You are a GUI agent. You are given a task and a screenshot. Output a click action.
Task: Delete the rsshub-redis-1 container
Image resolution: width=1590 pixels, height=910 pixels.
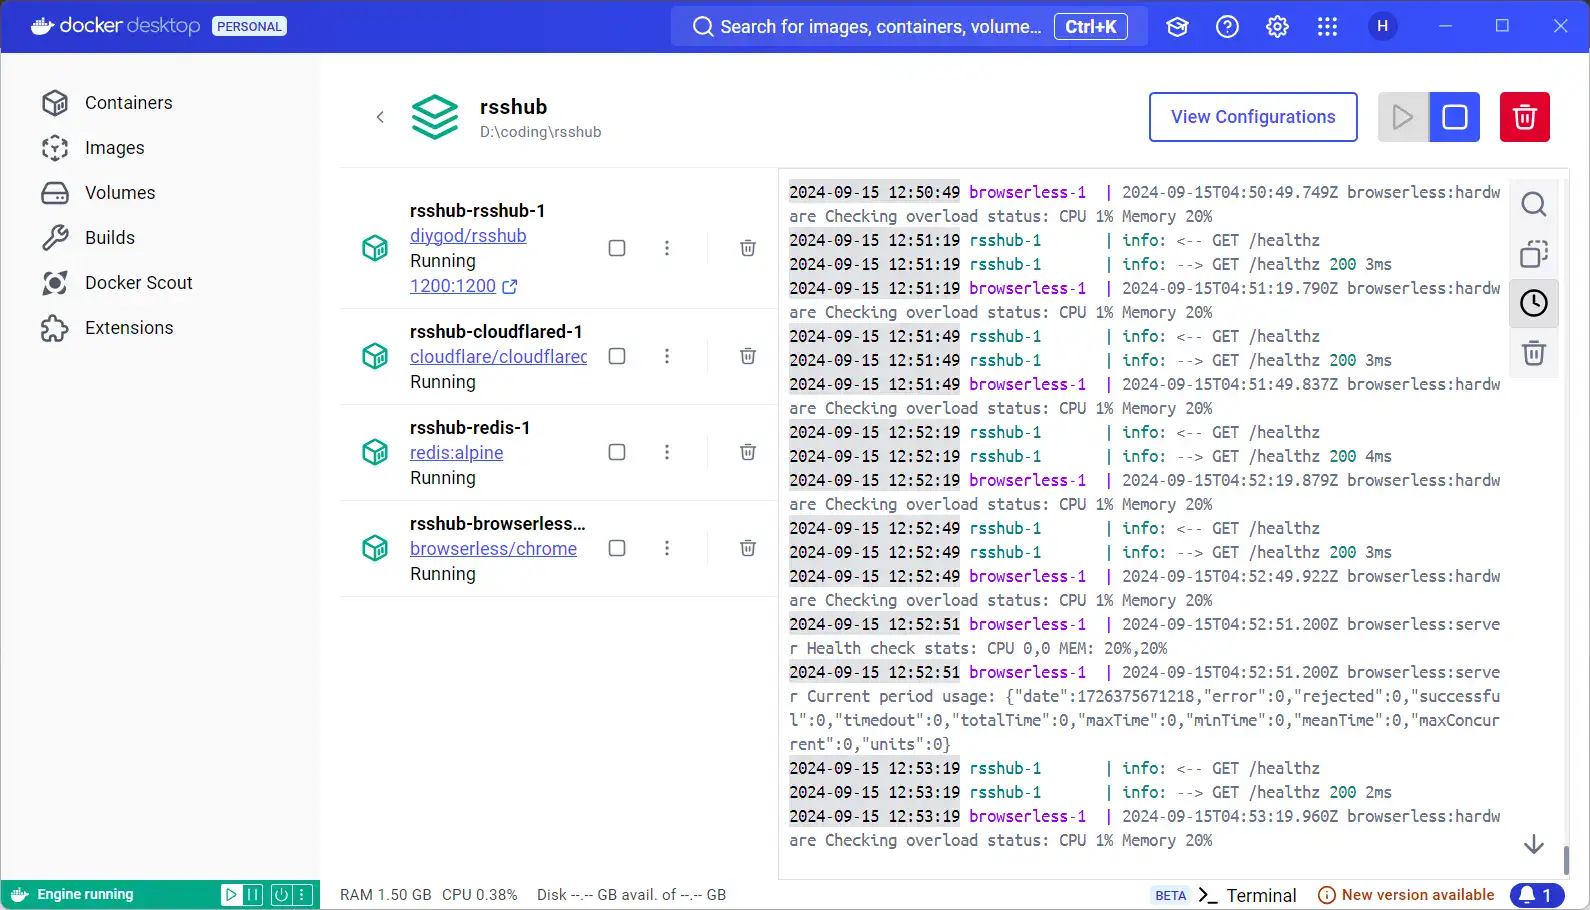[747, 452]
